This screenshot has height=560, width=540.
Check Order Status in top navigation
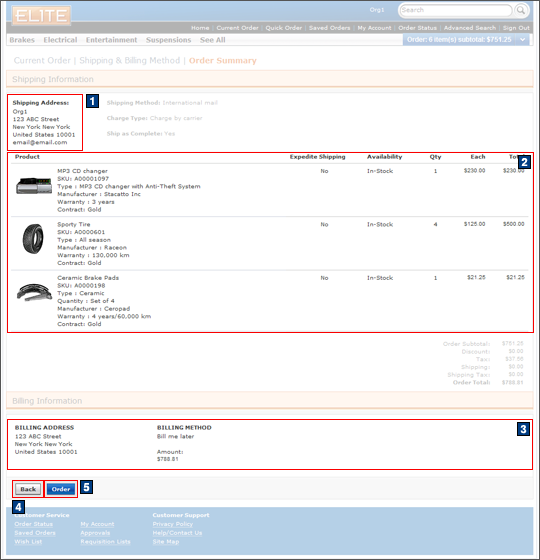click(417, 28)
